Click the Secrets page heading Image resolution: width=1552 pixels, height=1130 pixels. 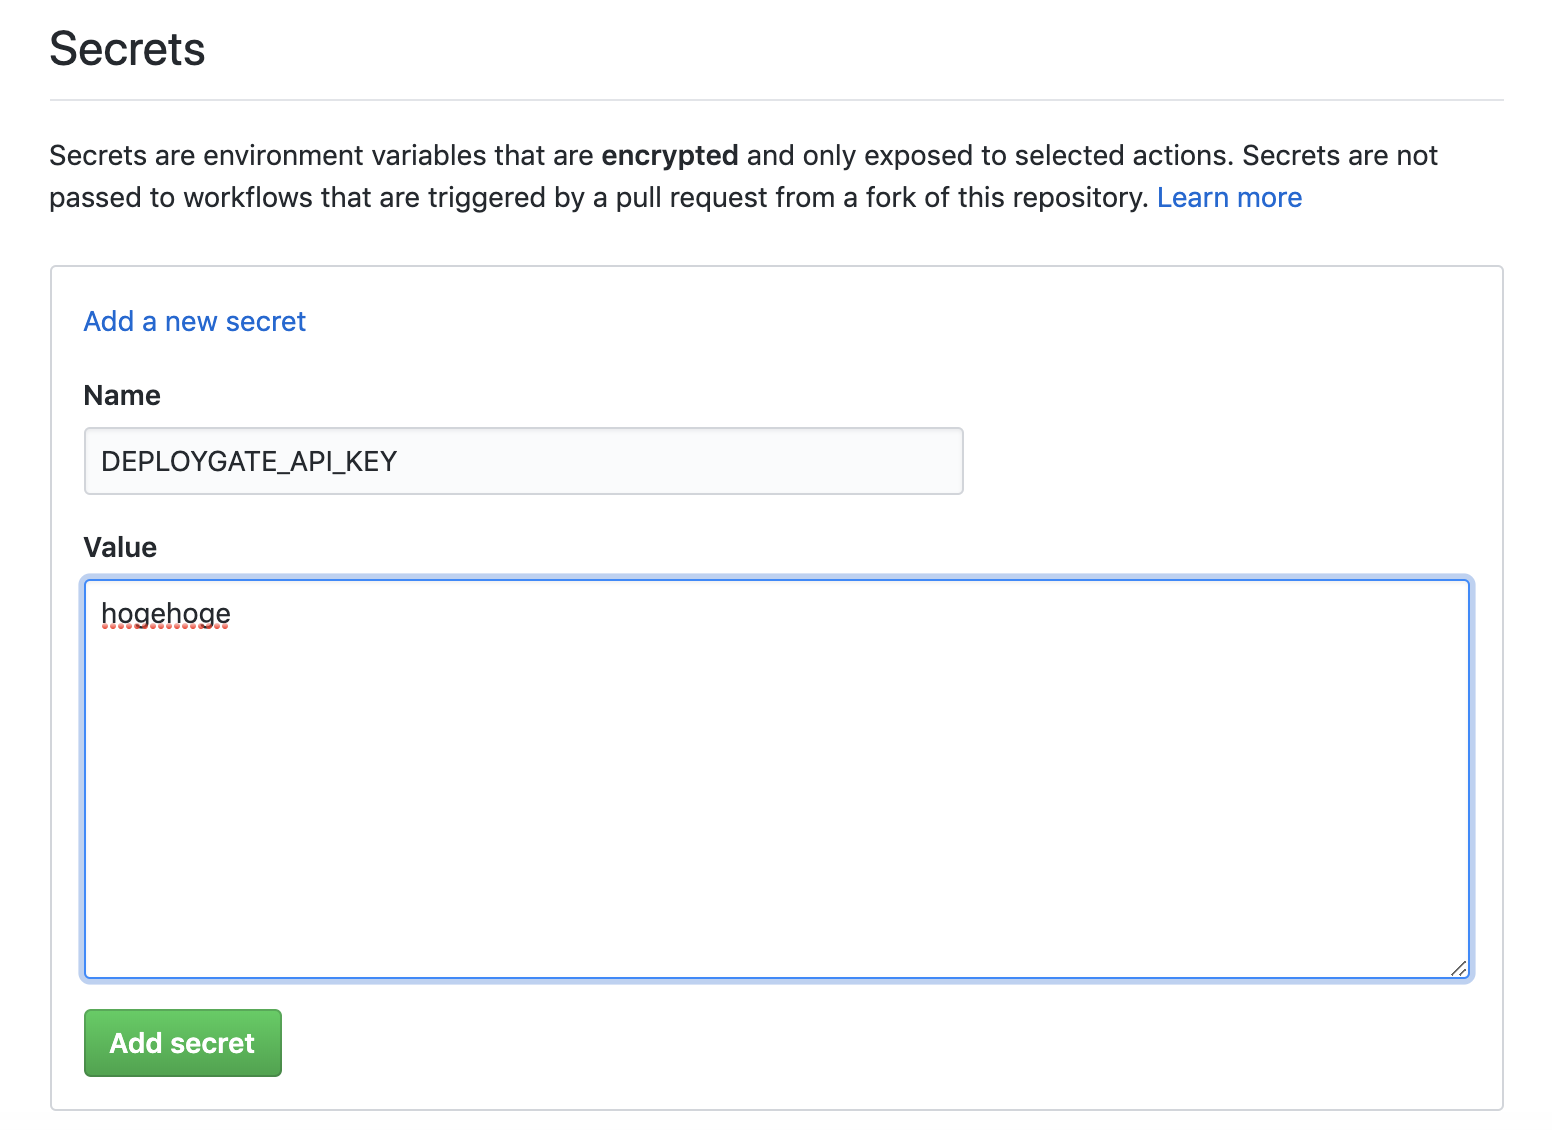pos(127,49)
